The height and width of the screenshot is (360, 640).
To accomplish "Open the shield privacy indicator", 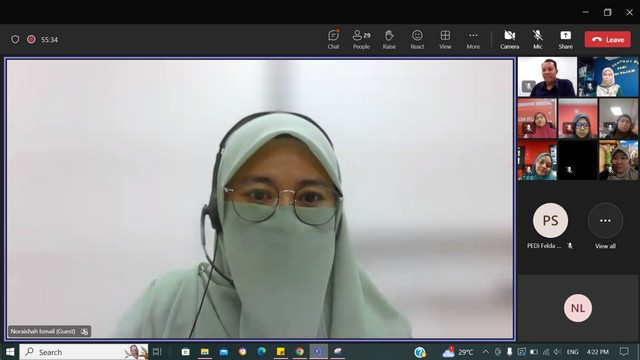I will (x=15, y=39).
